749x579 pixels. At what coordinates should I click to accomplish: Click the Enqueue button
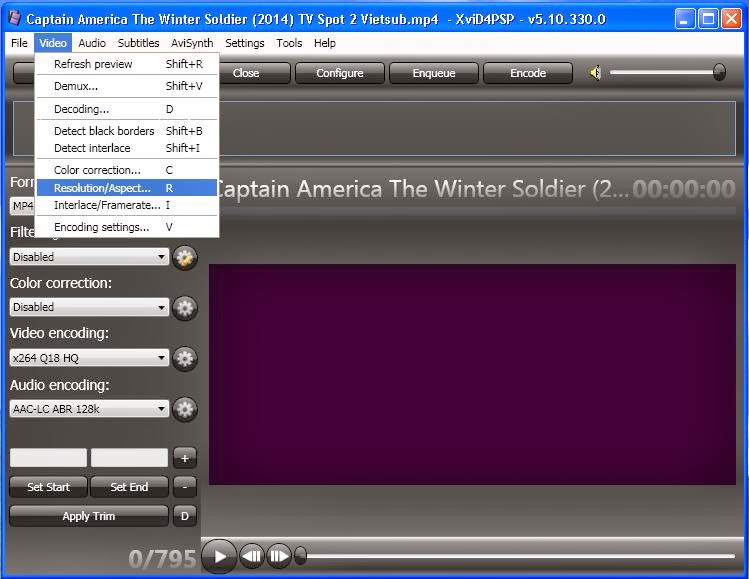tap(434, 73)
